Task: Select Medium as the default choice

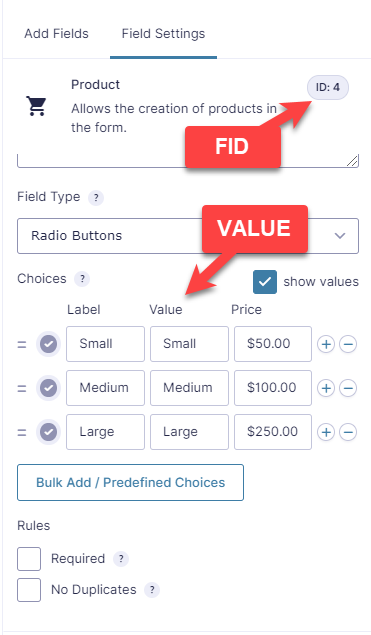Action: [49, 388]
